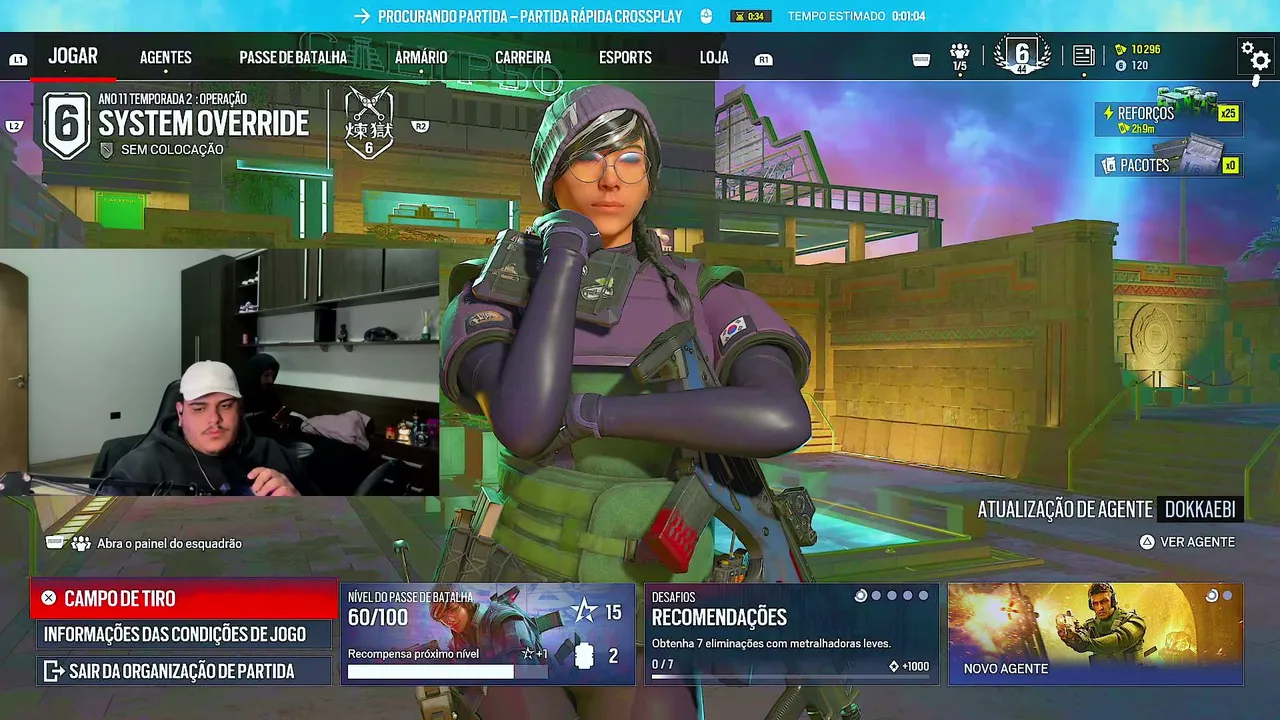Select the second Novo Agente page dot
Image resolution: width=1280 pixels, height=720 pixels.
click(x=1228, y=596)
